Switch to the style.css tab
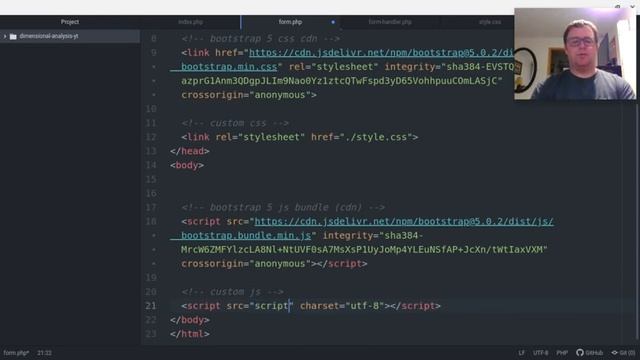Screen dimensions: 640x360 click(x=490, y=22)
